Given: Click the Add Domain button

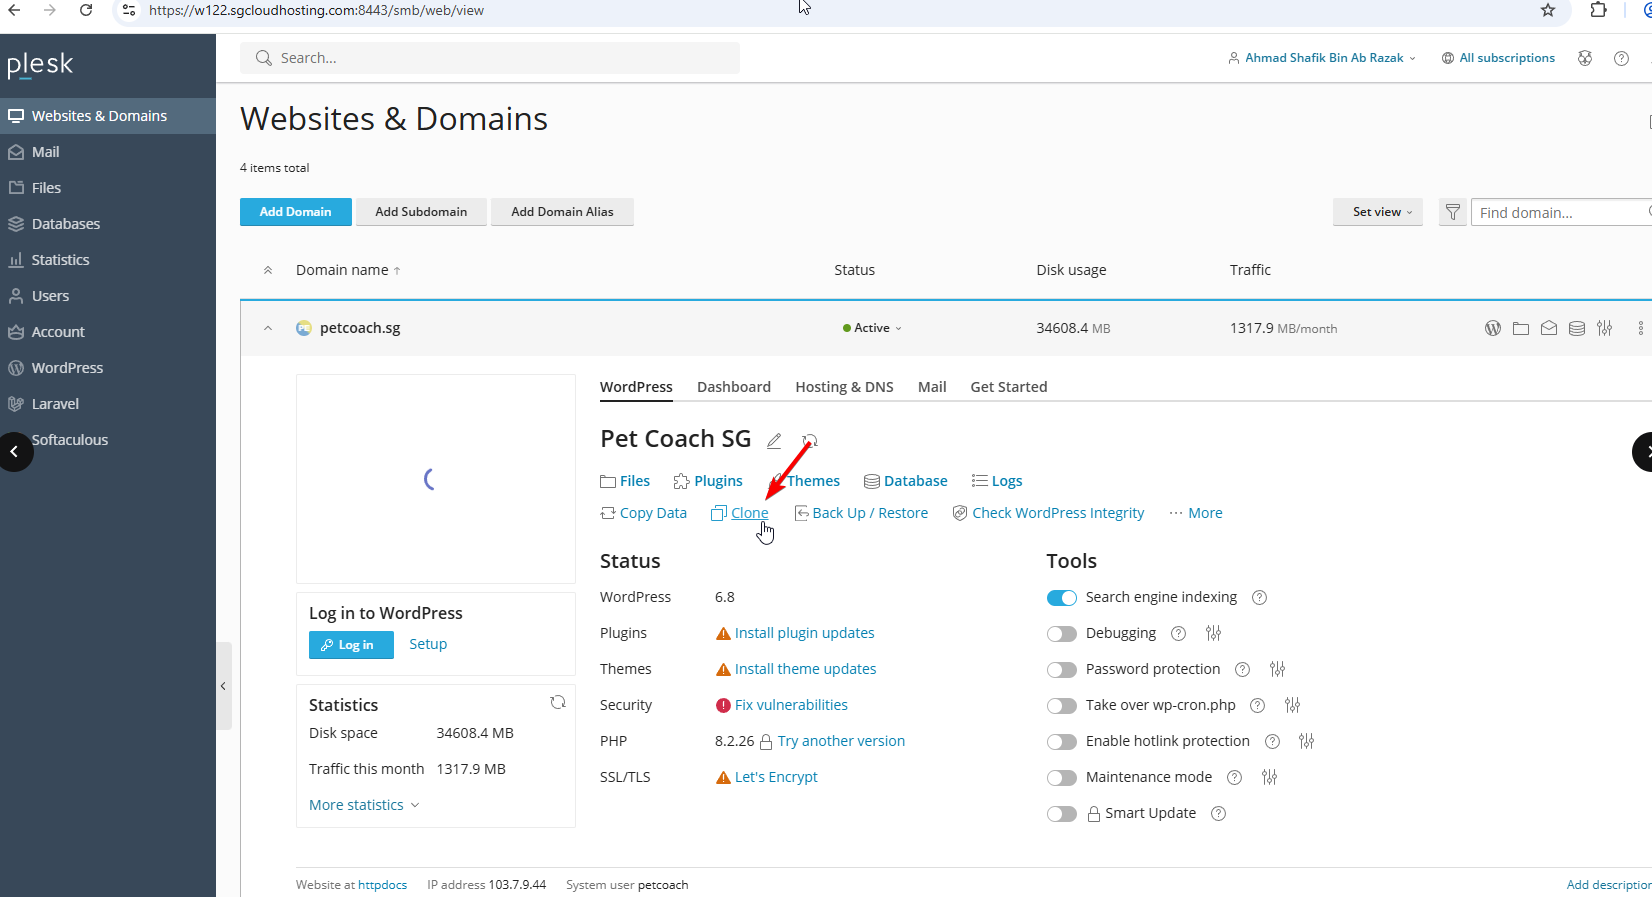Looking at the screenshot, I should tap(296, 212).
